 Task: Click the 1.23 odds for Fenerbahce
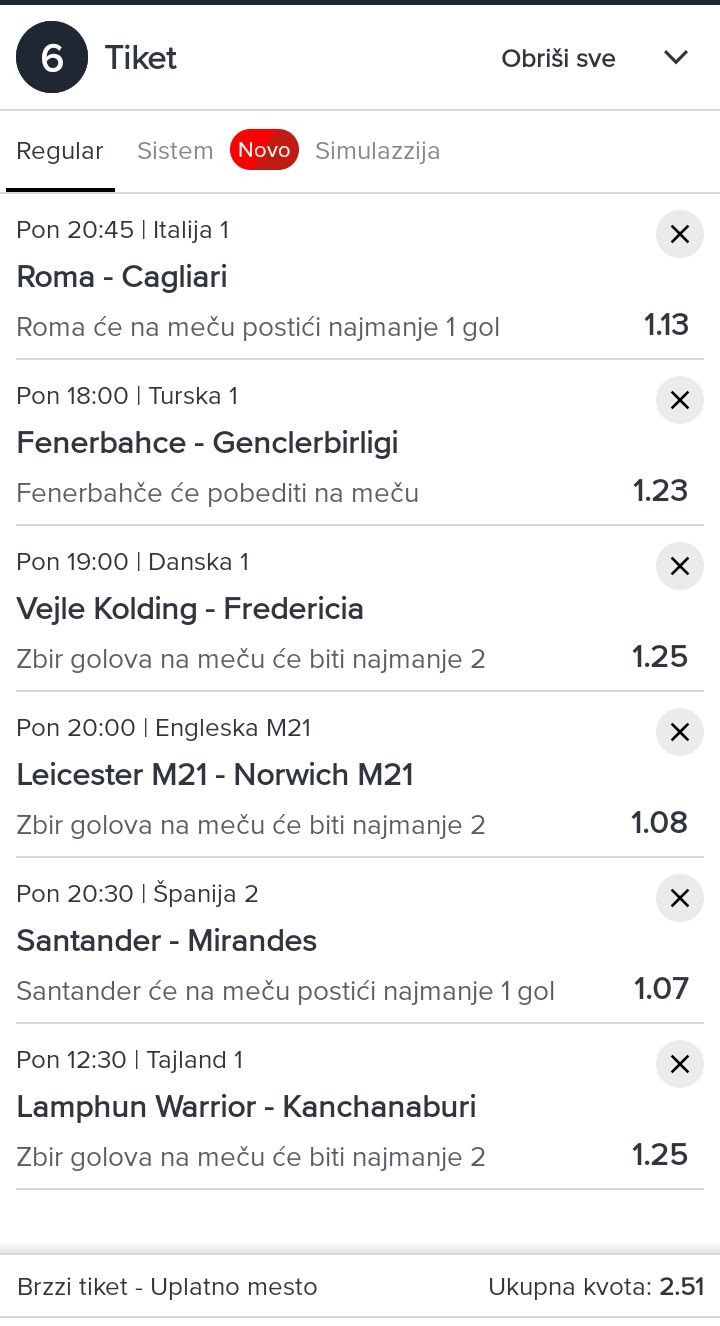coord(660,491)
